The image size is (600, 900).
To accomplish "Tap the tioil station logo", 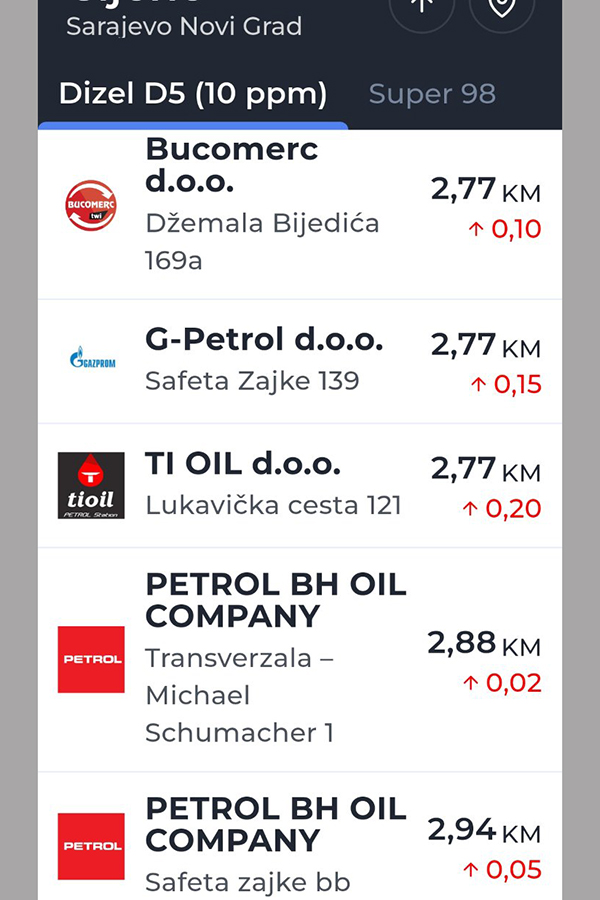I will pos(91,485).
